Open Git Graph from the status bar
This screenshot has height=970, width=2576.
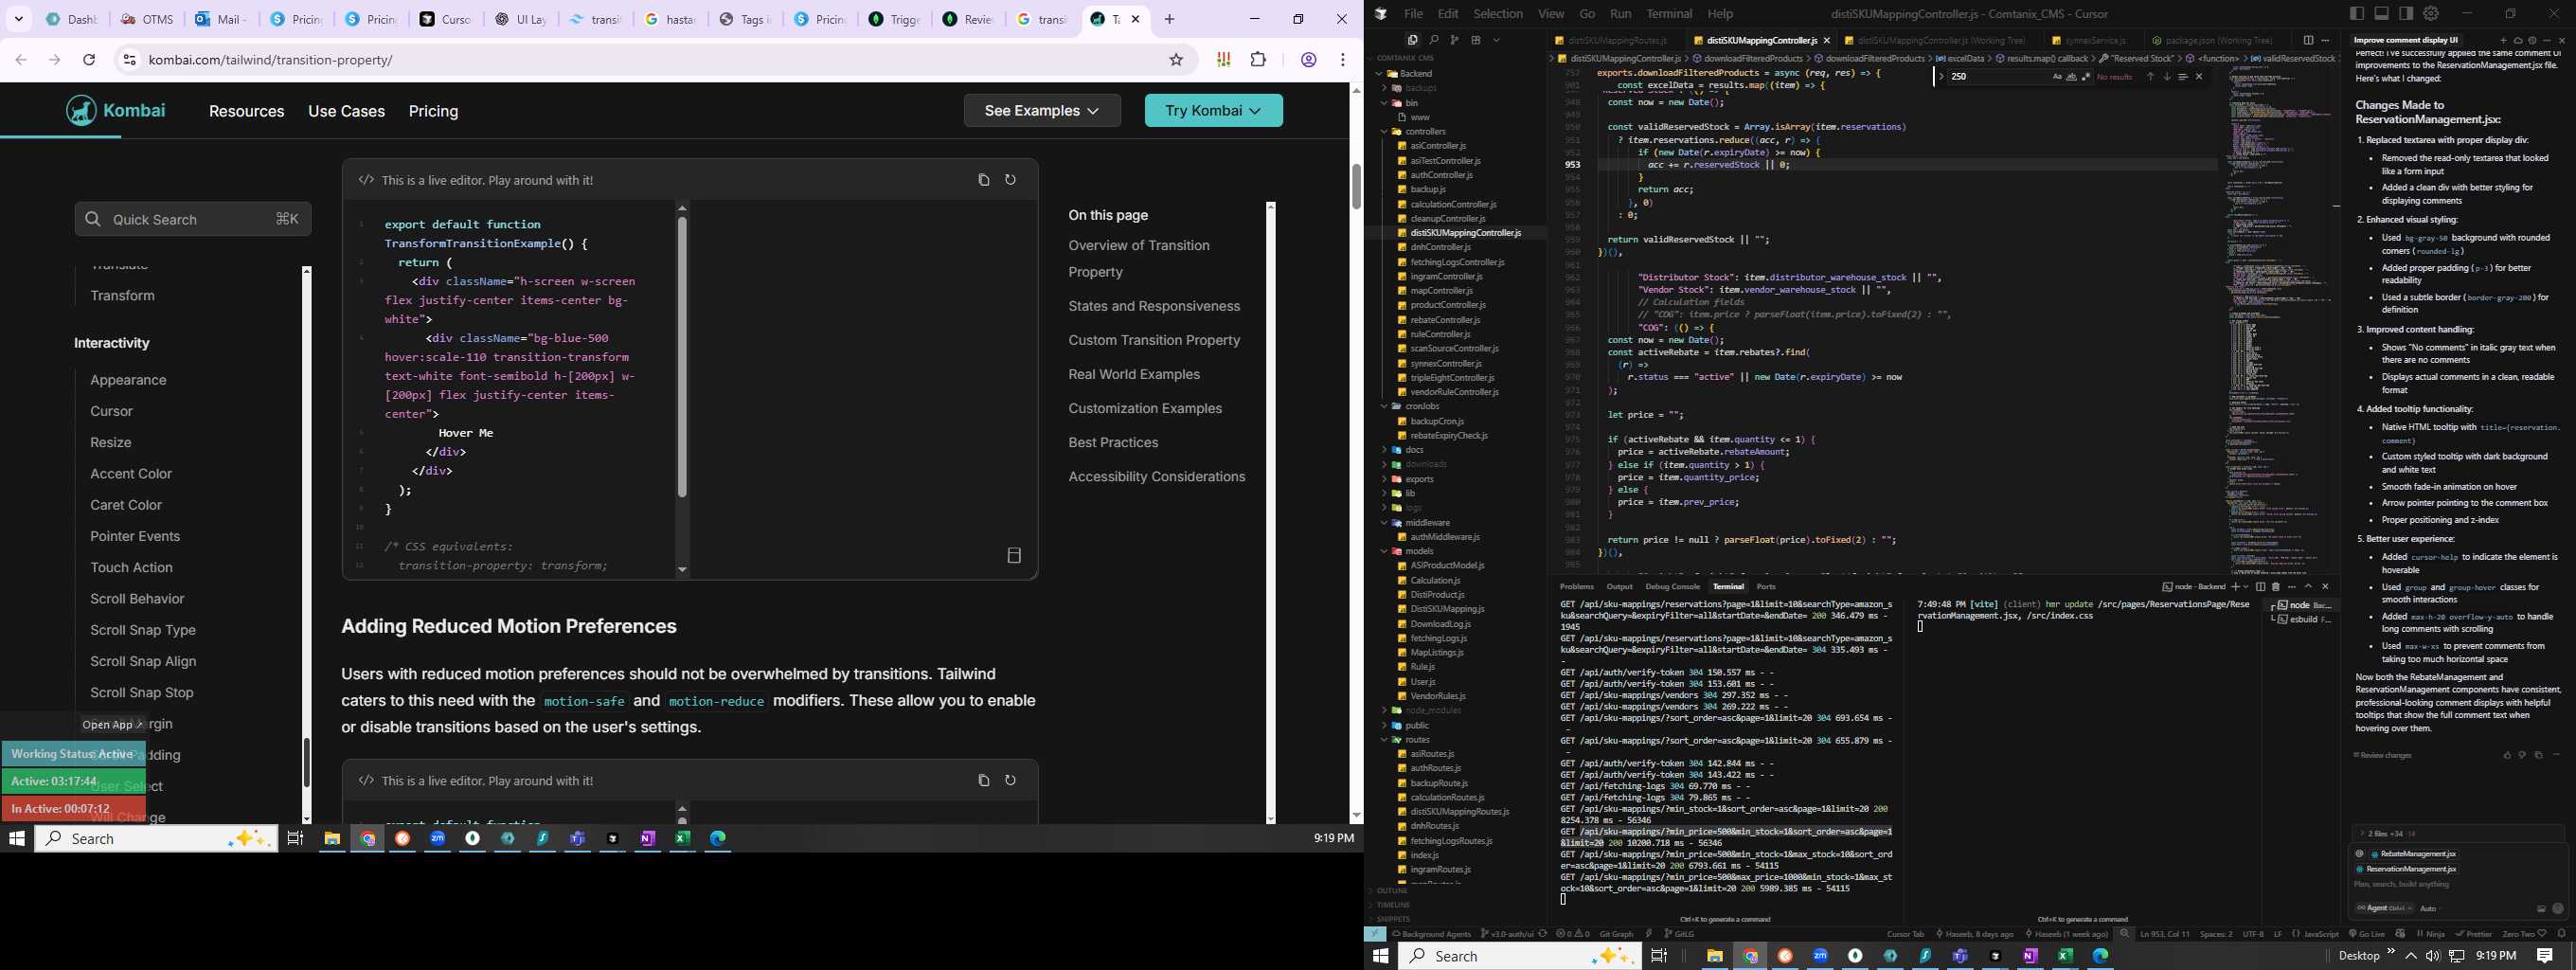pyautogui.click(x=1616, y=934)
